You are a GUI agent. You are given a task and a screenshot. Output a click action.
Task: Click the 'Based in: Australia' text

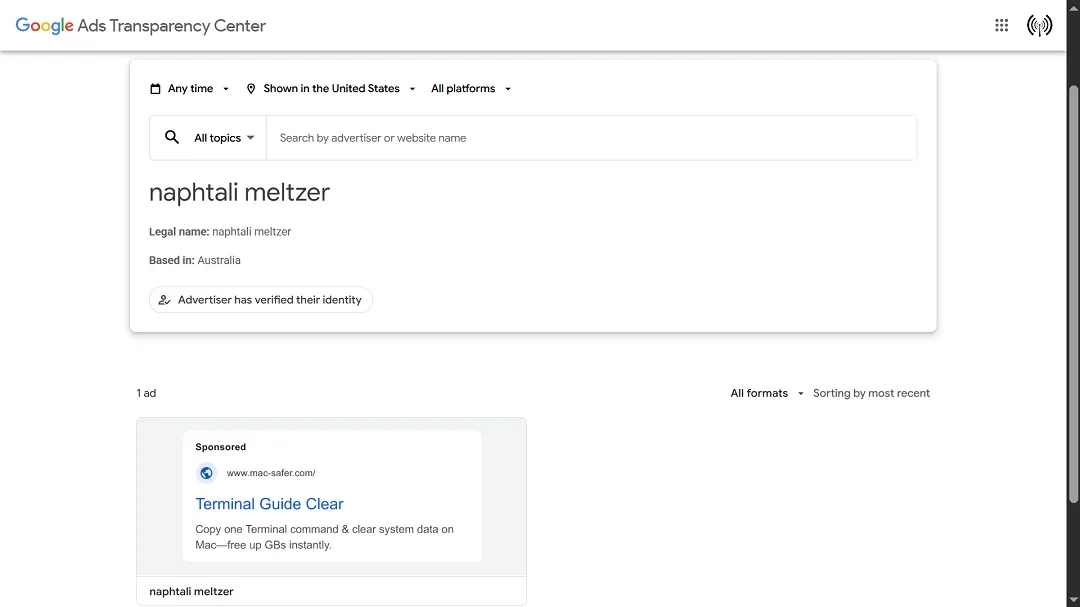coord(195,260)
